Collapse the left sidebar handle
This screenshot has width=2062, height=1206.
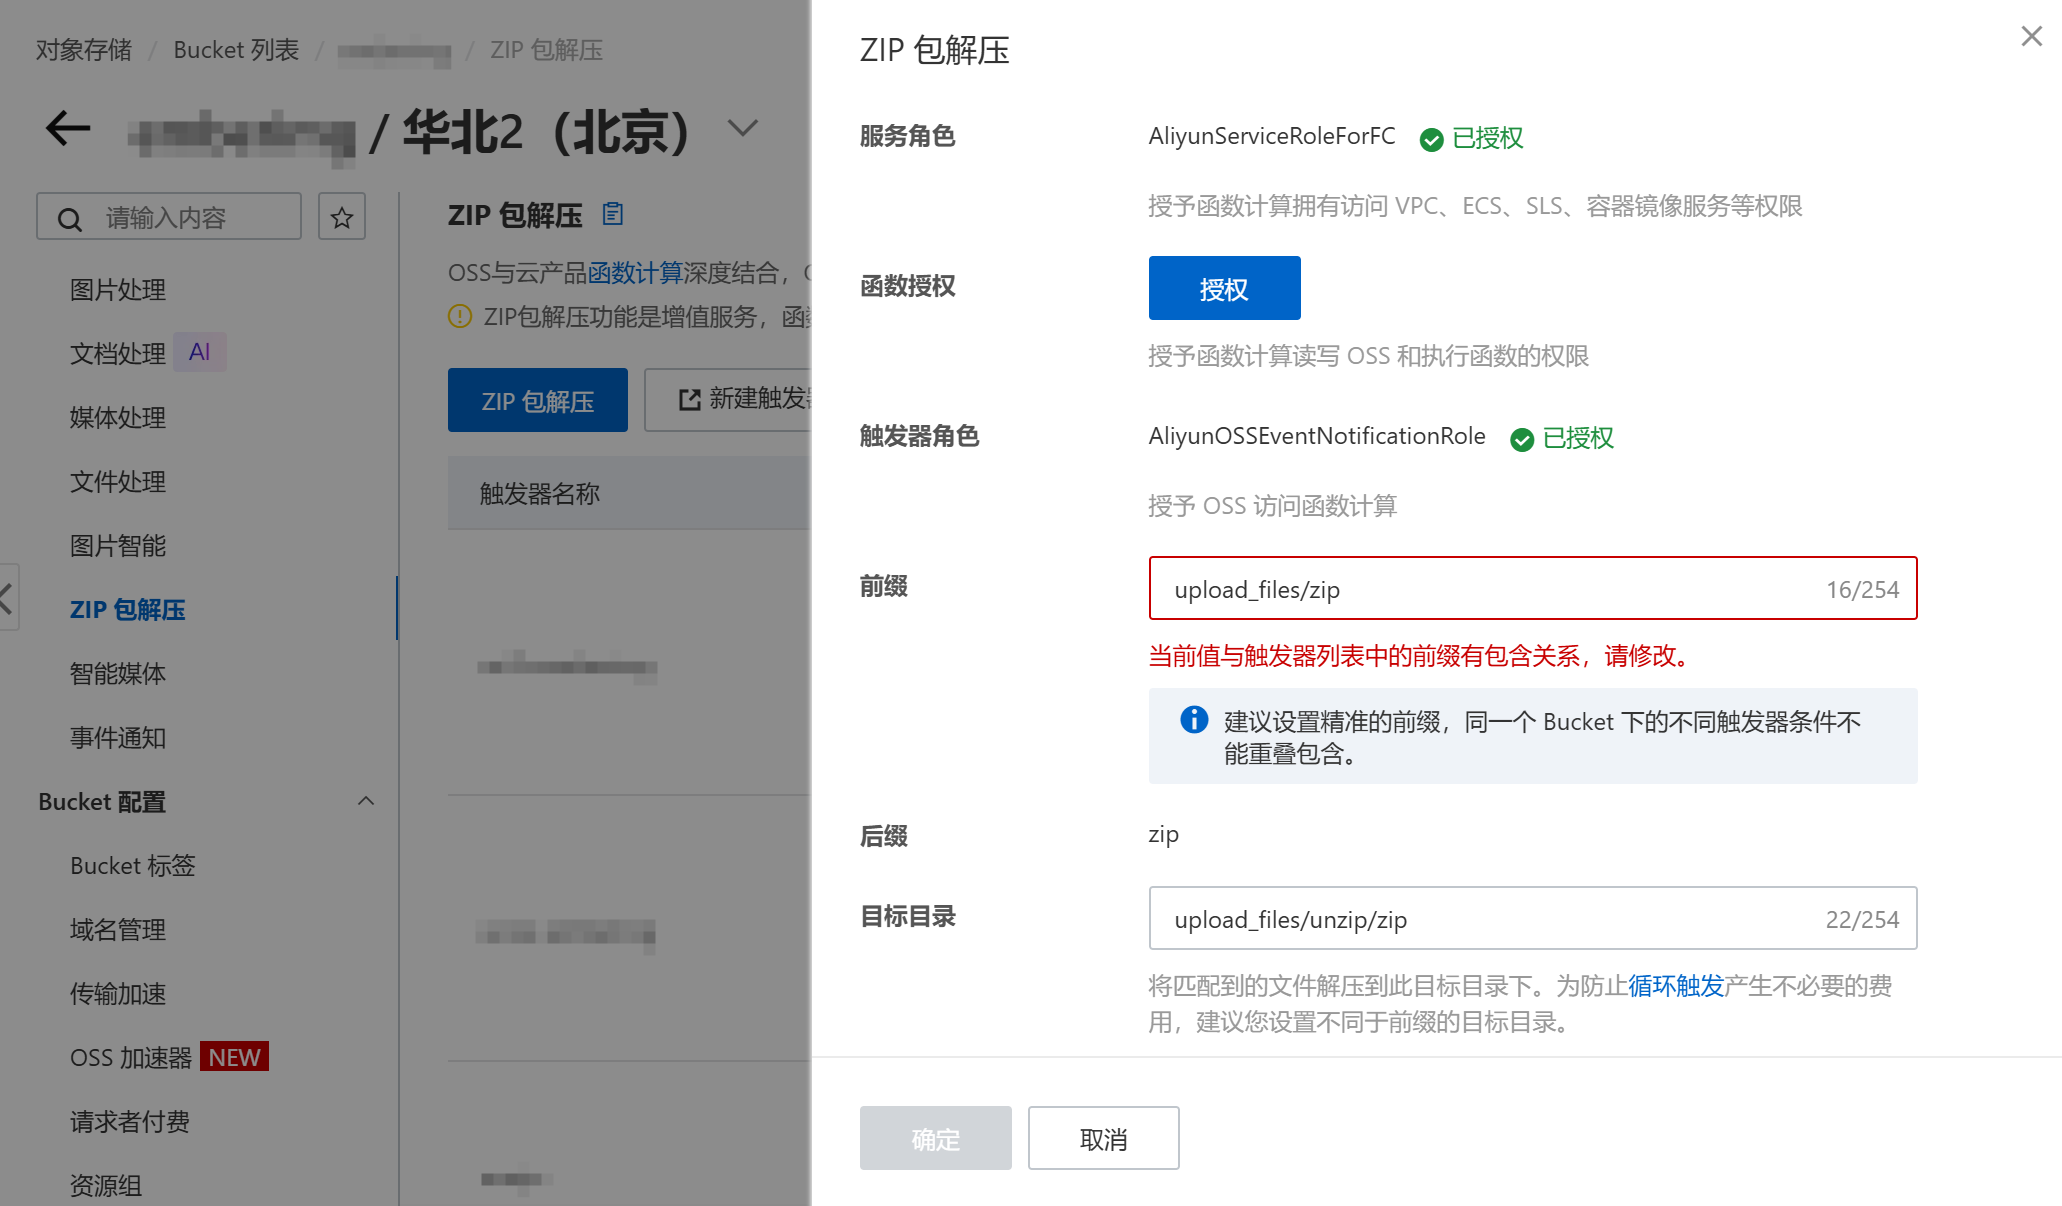pyautogui.click(x=8, y=598)
